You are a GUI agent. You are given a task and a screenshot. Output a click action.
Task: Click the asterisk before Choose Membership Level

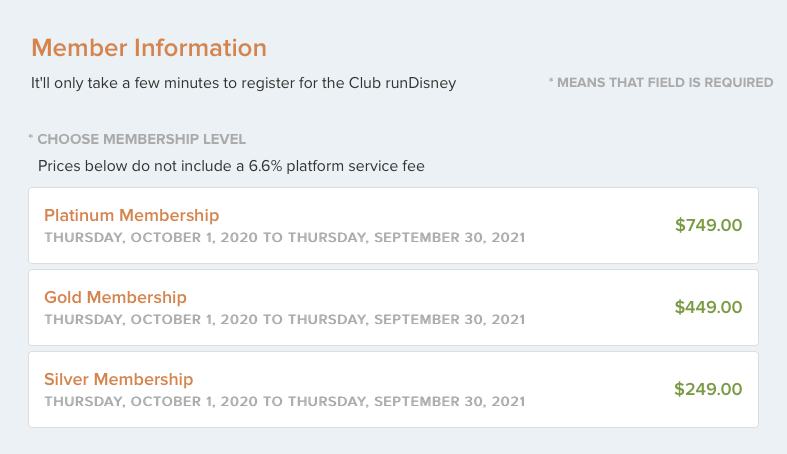coord(31,139)
